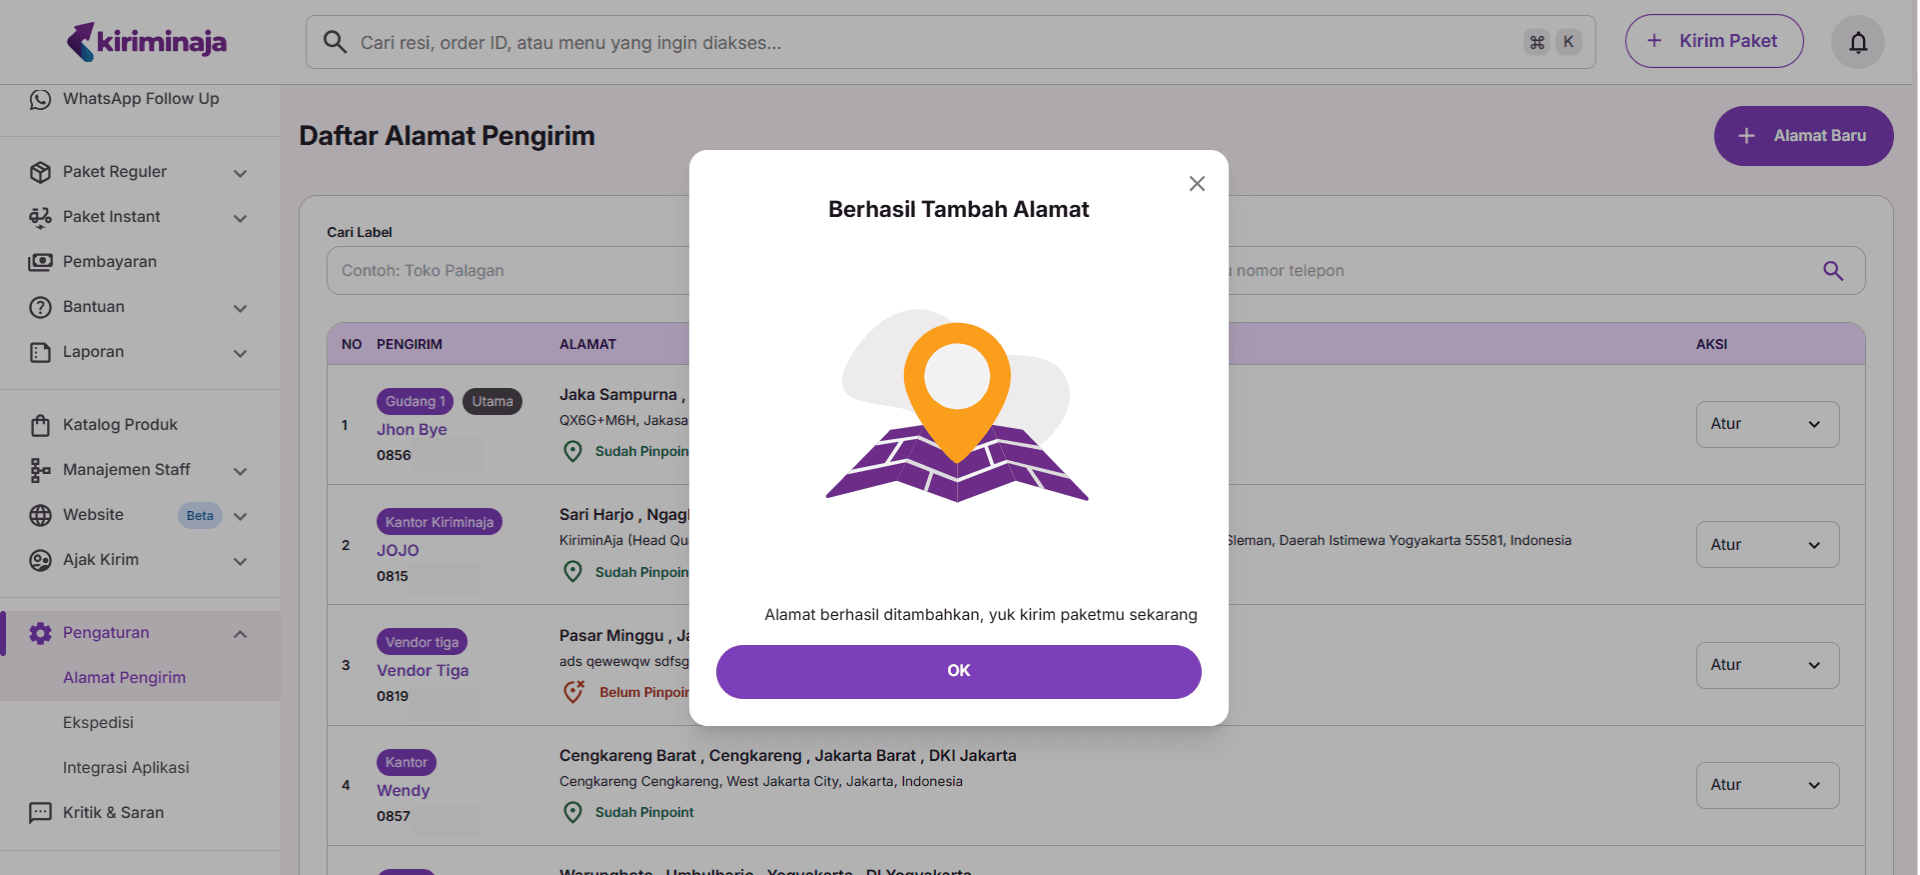Collapse the Pengaturan section

pos(240,634)
